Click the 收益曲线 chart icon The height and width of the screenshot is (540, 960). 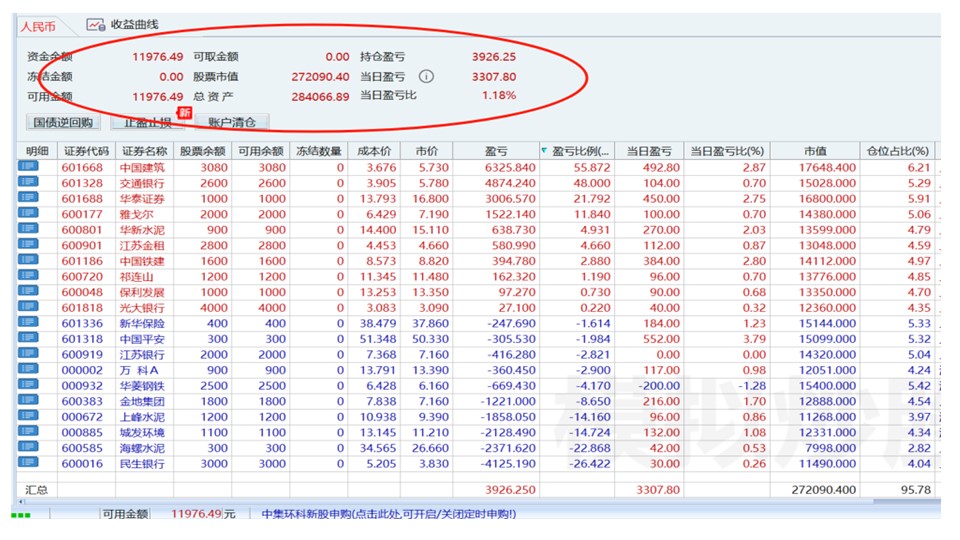point(96,25)
